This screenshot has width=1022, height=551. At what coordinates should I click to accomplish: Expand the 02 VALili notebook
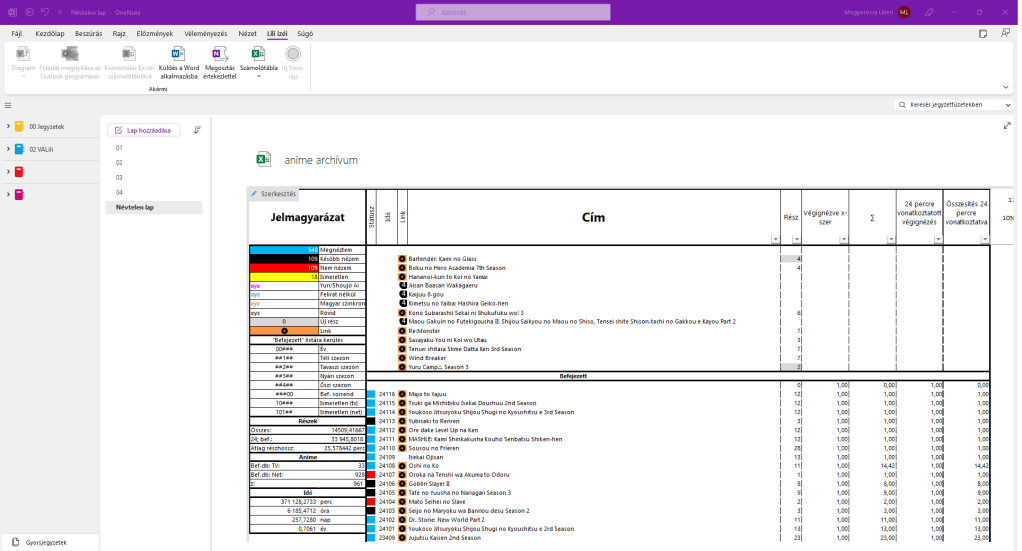tap(7, 149)
